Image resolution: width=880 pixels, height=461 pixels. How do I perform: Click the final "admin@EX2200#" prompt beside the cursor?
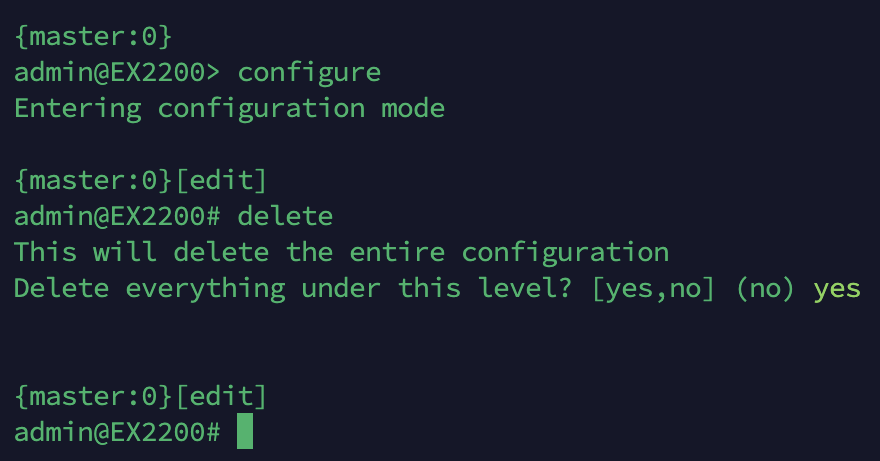[x=117, y=433]
